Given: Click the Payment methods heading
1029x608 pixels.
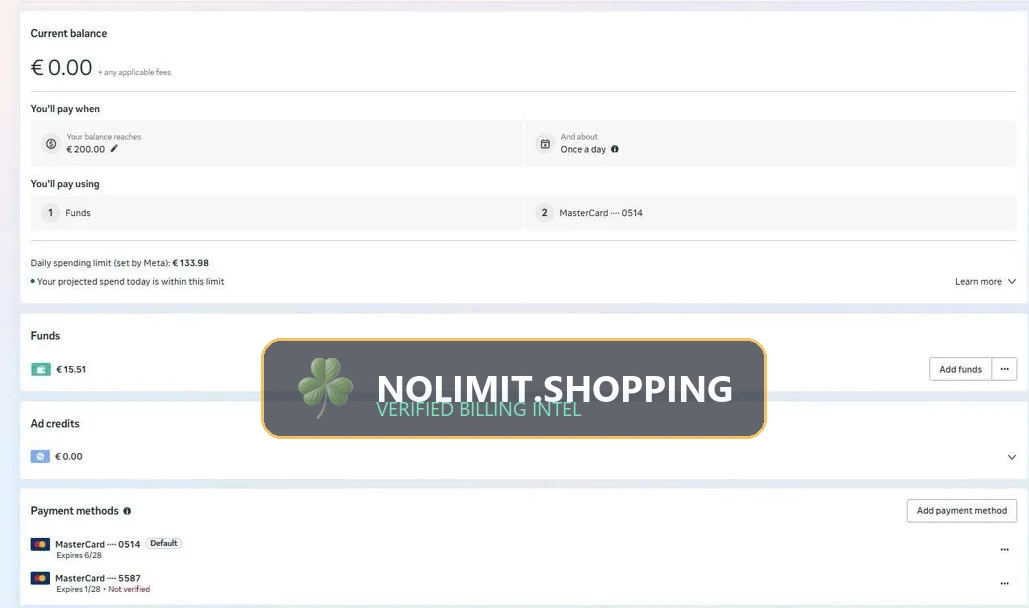Looking at the screenshot, I should pos(75,511).
